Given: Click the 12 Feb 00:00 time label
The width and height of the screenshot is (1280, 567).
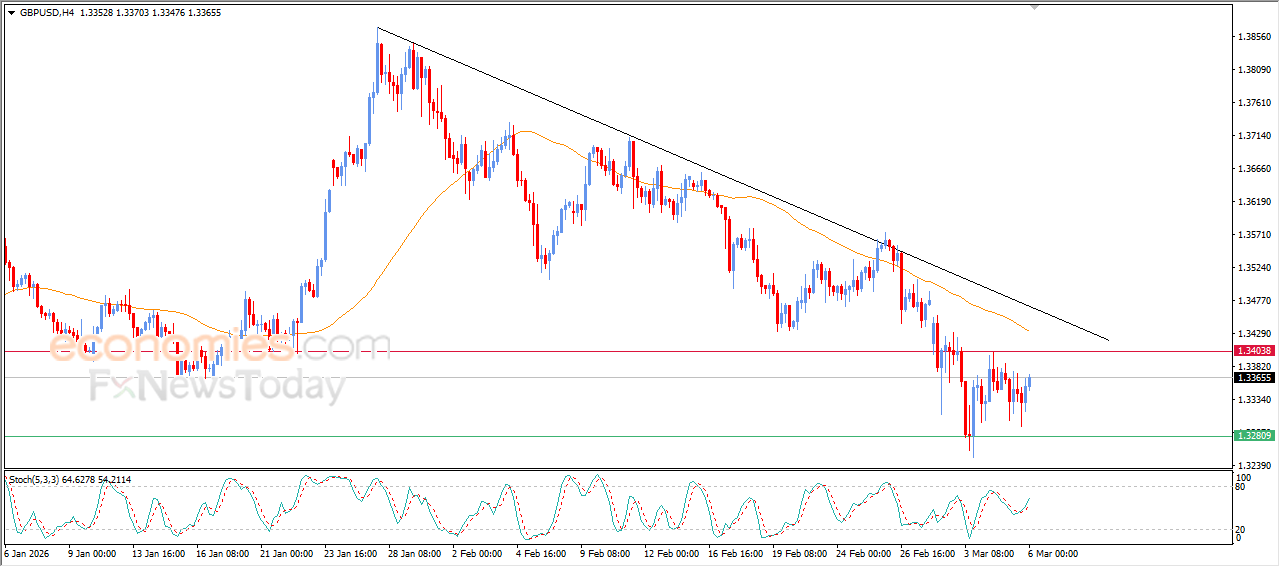Looking at the screenshot, I should (670, 553).
